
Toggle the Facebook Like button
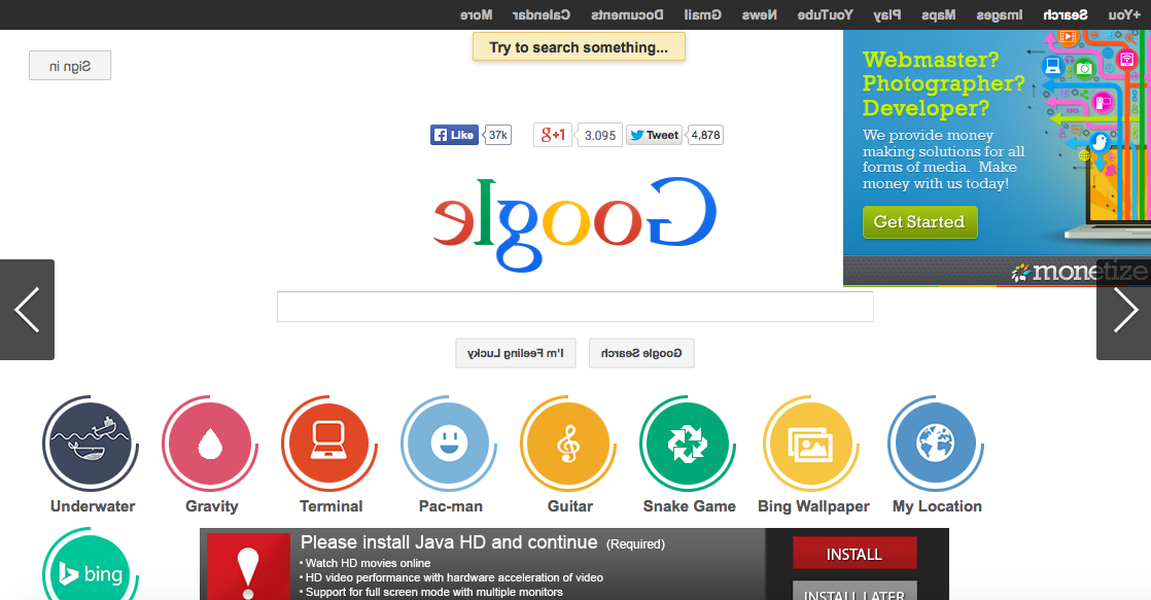point(454,134)
